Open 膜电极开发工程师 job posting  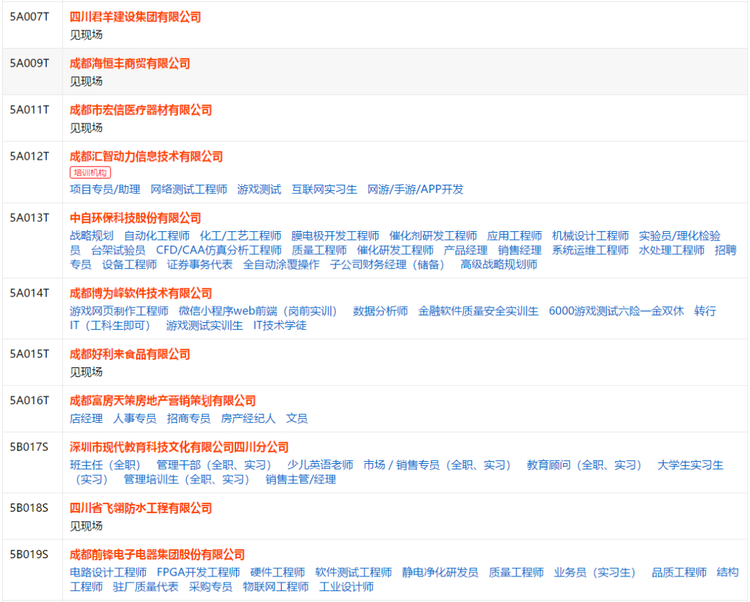point(335,236)
